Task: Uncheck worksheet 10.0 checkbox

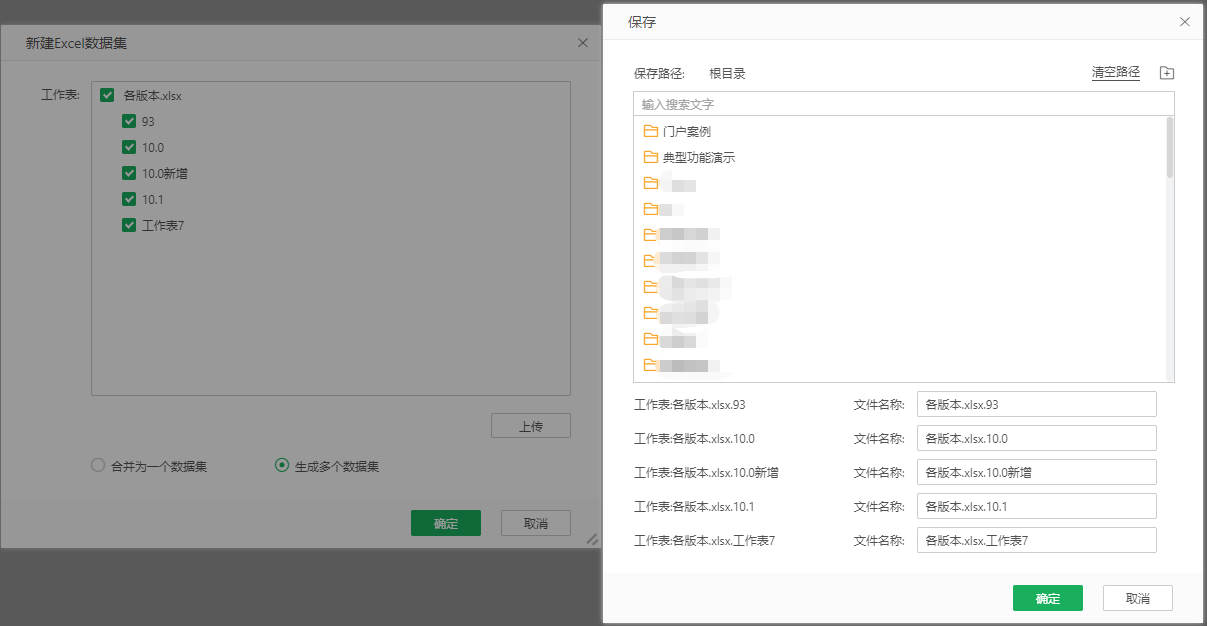Action: (129, 147)
